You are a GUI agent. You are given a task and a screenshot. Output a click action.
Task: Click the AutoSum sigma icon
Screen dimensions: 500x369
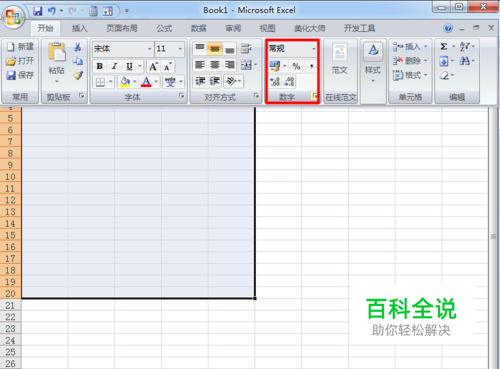click(x=444, y=47)
